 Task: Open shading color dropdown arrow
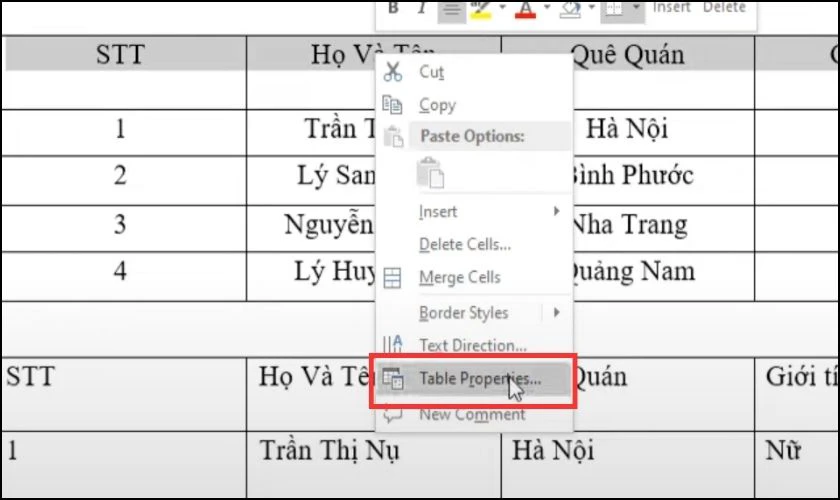[x=591, y=8]
